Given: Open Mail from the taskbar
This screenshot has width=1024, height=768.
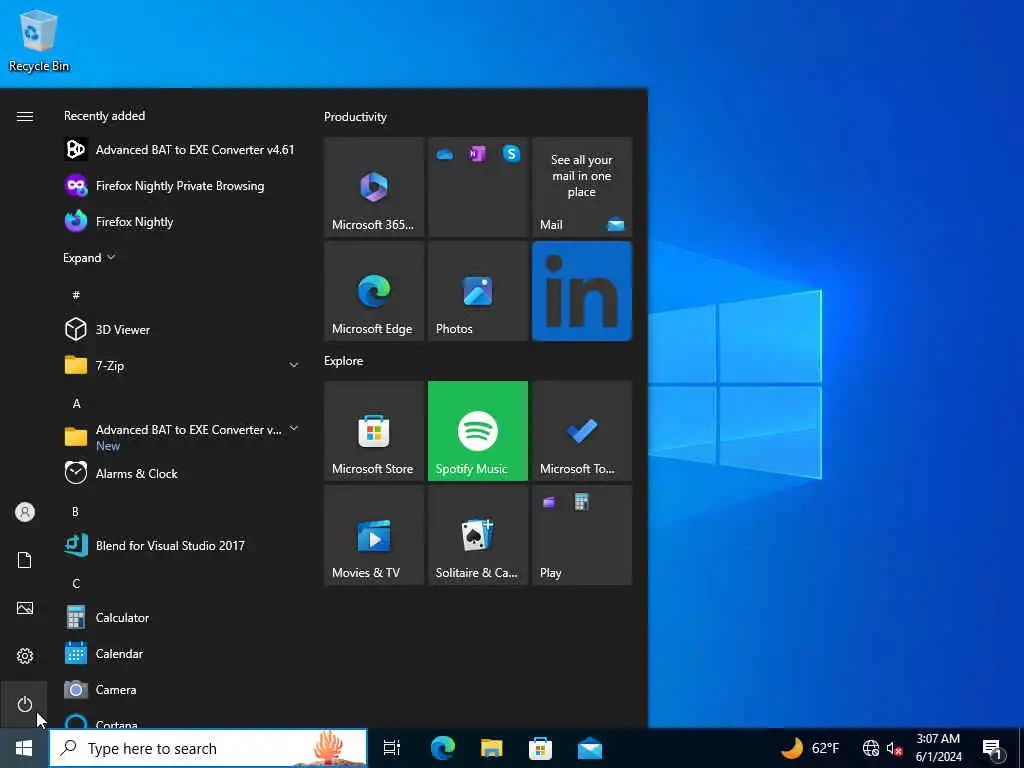Looking at the screenshot, I should click(x=590, y=748).
